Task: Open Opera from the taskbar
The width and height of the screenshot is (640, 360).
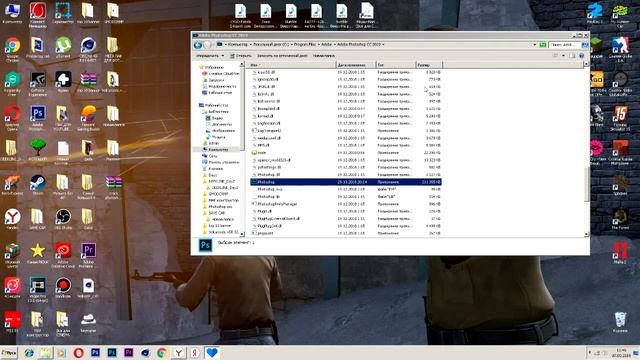Action: coord(78,353)
